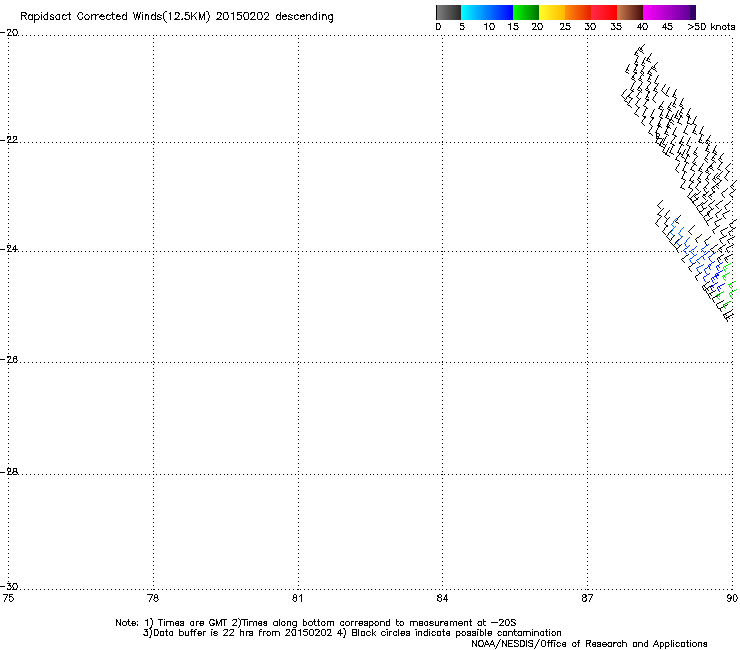Image resolution: width=740 pixels, height=650 pixels.
Task: Click the 'NOAA/NESDIS/Office of Research and Applications' credit
Action: coord(589,644)
